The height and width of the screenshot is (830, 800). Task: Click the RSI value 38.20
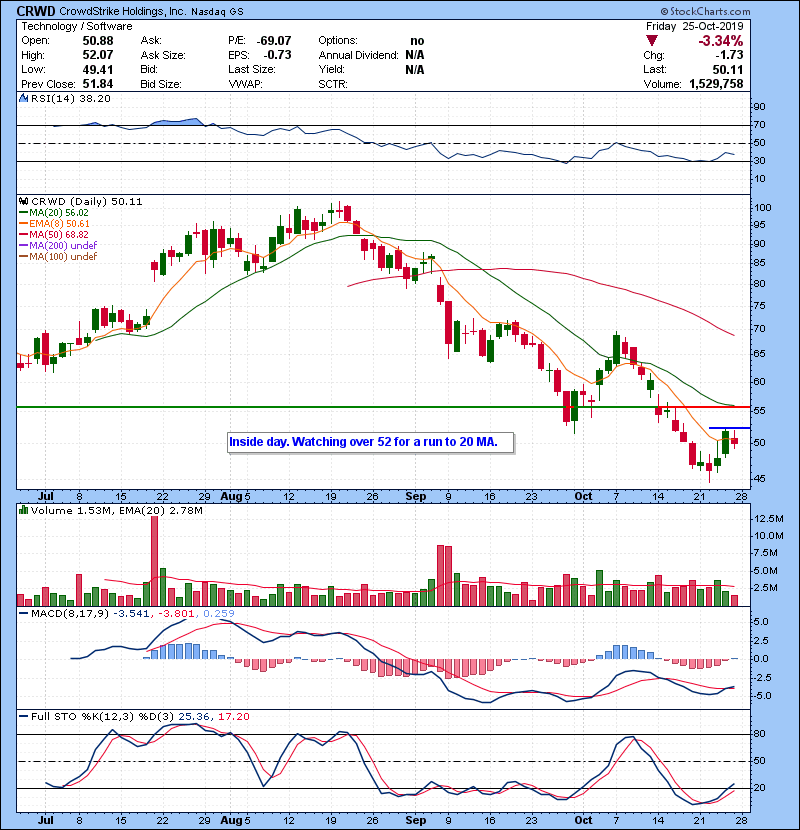95,98
